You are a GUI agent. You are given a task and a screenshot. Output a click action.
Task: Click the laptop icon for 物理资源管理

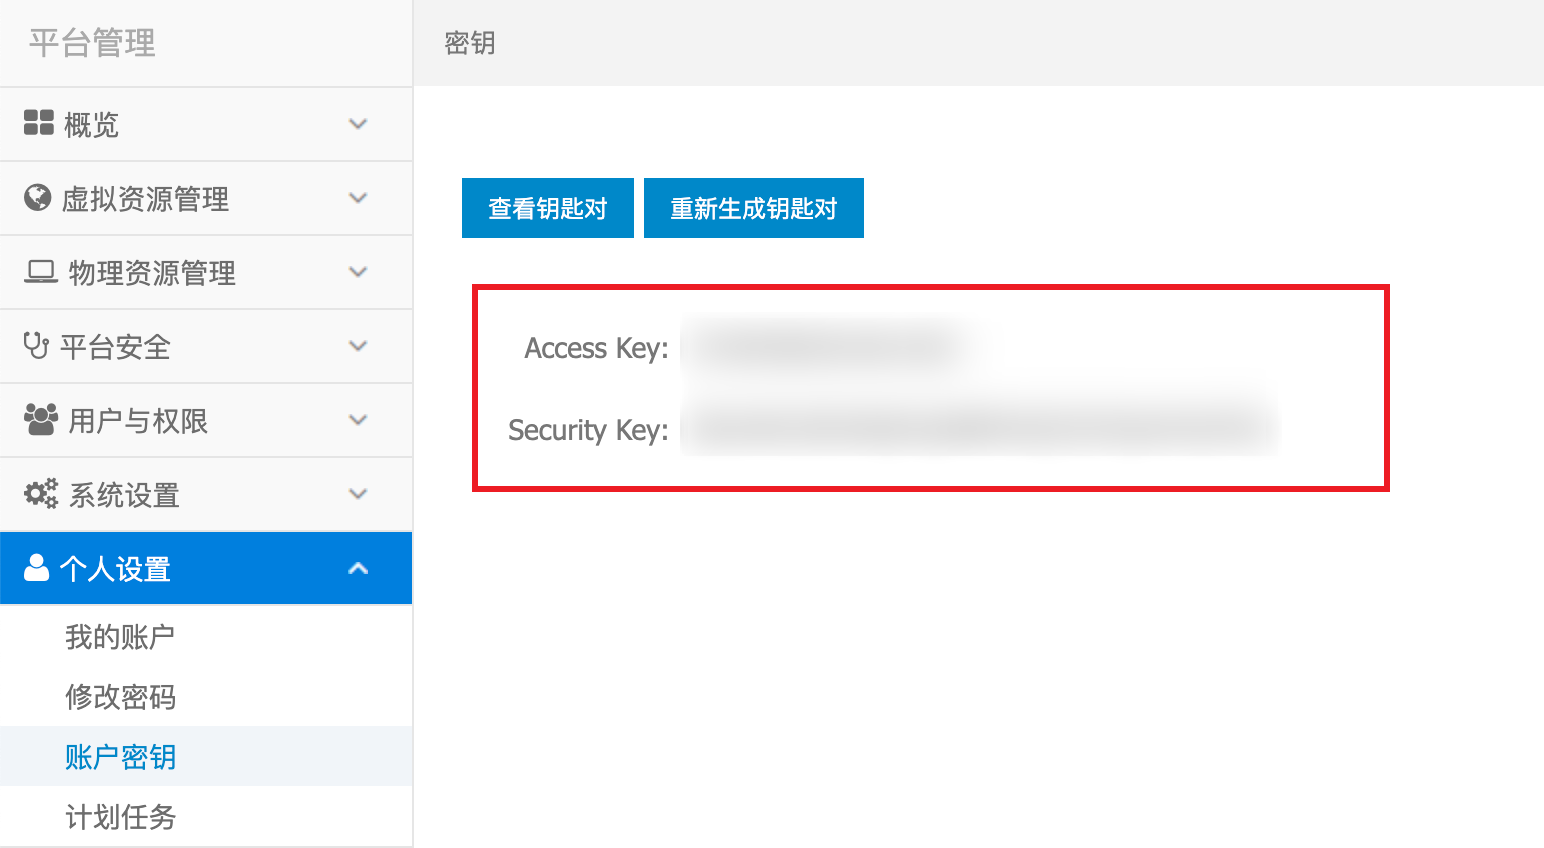click(x=41, y=271)
